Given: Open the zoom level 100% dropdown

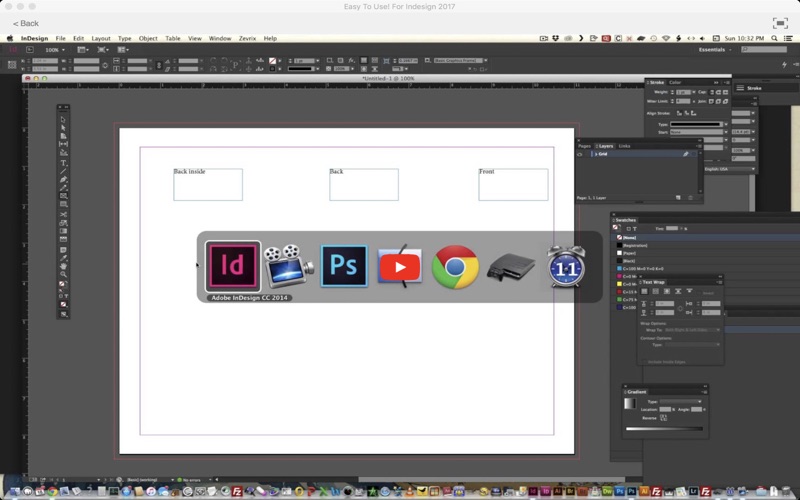Looking at the screenshot, I should tap(55, 50).
